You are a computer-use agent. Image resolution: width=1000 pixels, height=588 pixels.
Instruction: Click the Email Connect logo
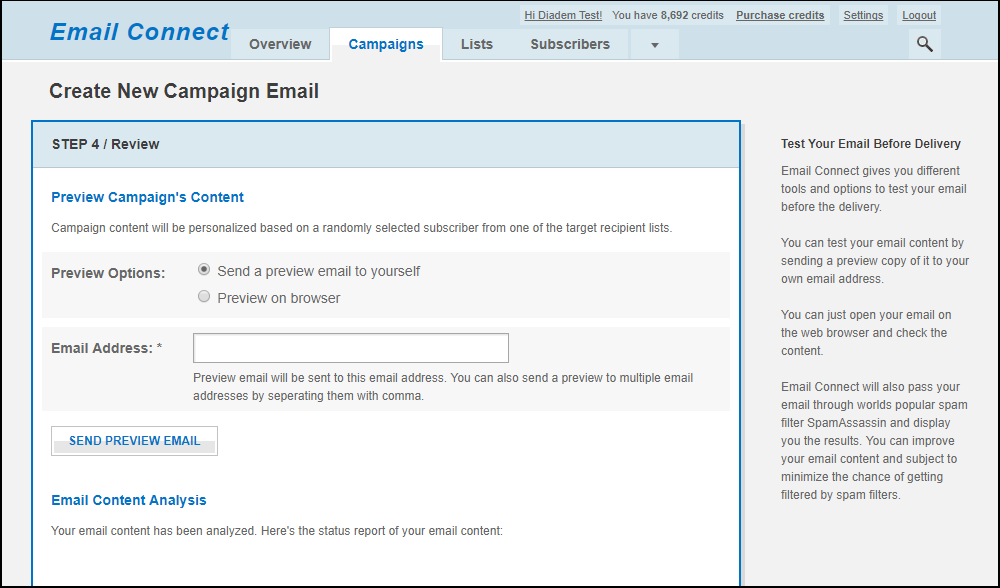(x=140, y=32)
